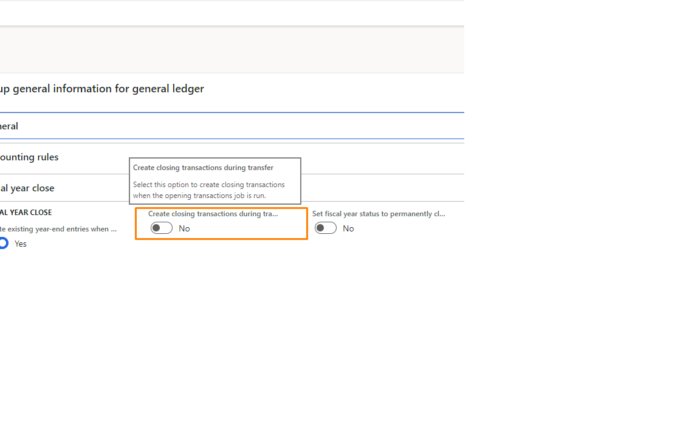Expand the General section header
700x441 pixels.
(232, 126)
